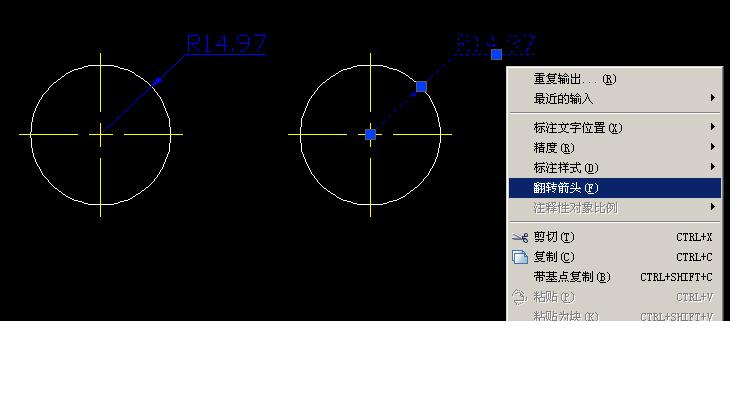Select the blue grip on the right circle's edge
The image size is (730, 400).
(x=421, y=87)
